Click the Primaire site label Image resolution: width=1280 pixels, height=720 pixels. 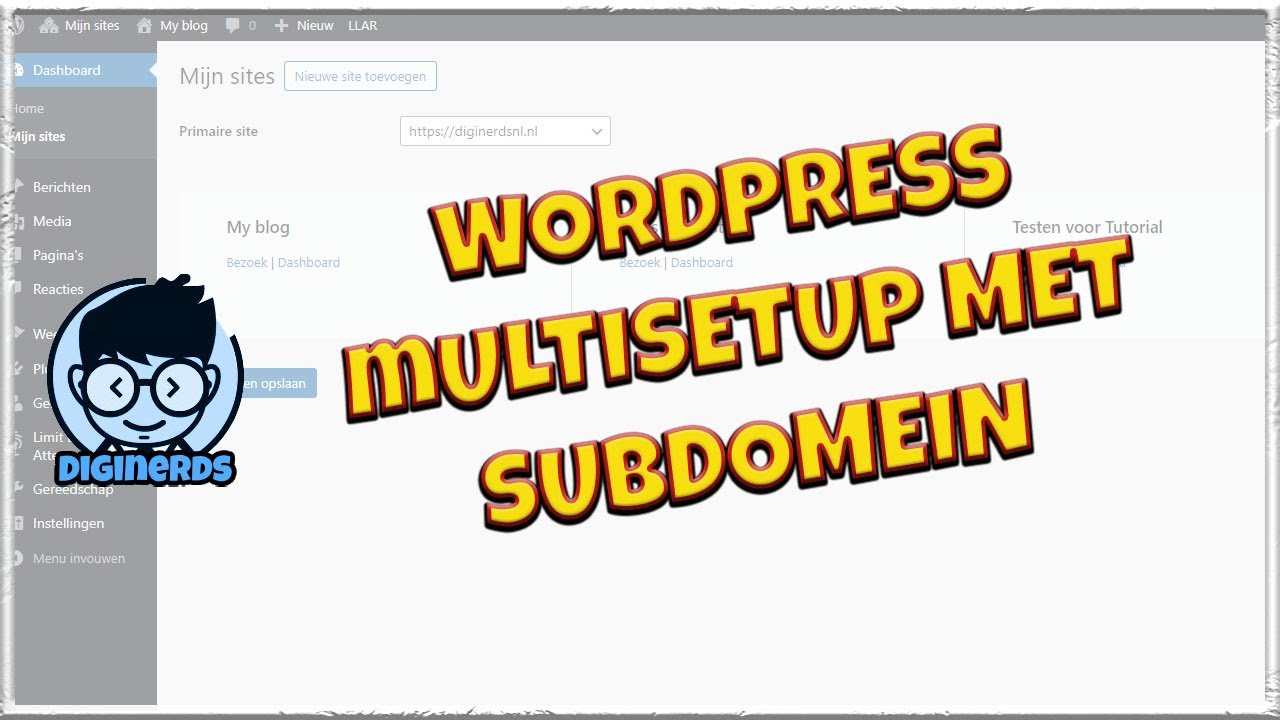click(218, 131)
